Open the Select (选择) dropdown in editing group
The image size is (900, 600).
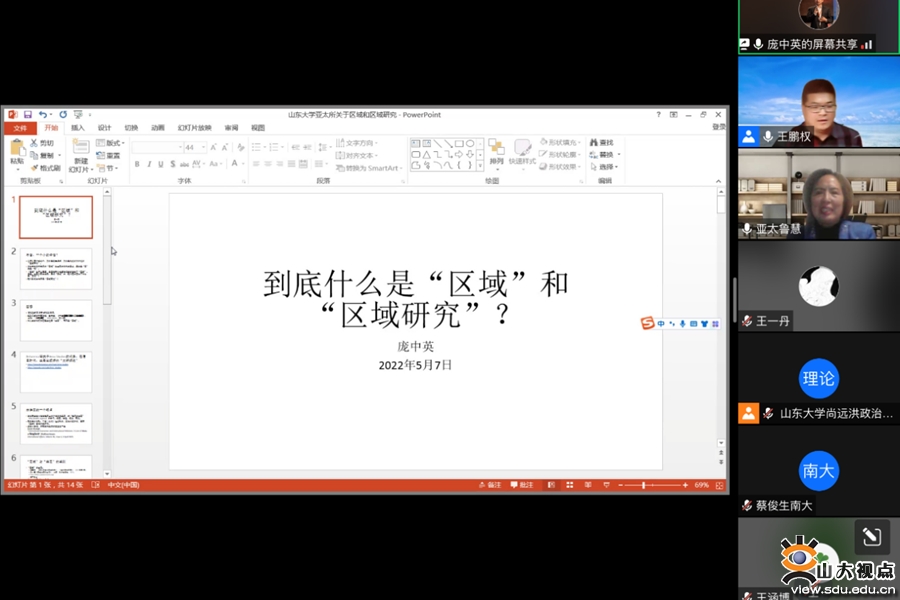tap(607, 167)
